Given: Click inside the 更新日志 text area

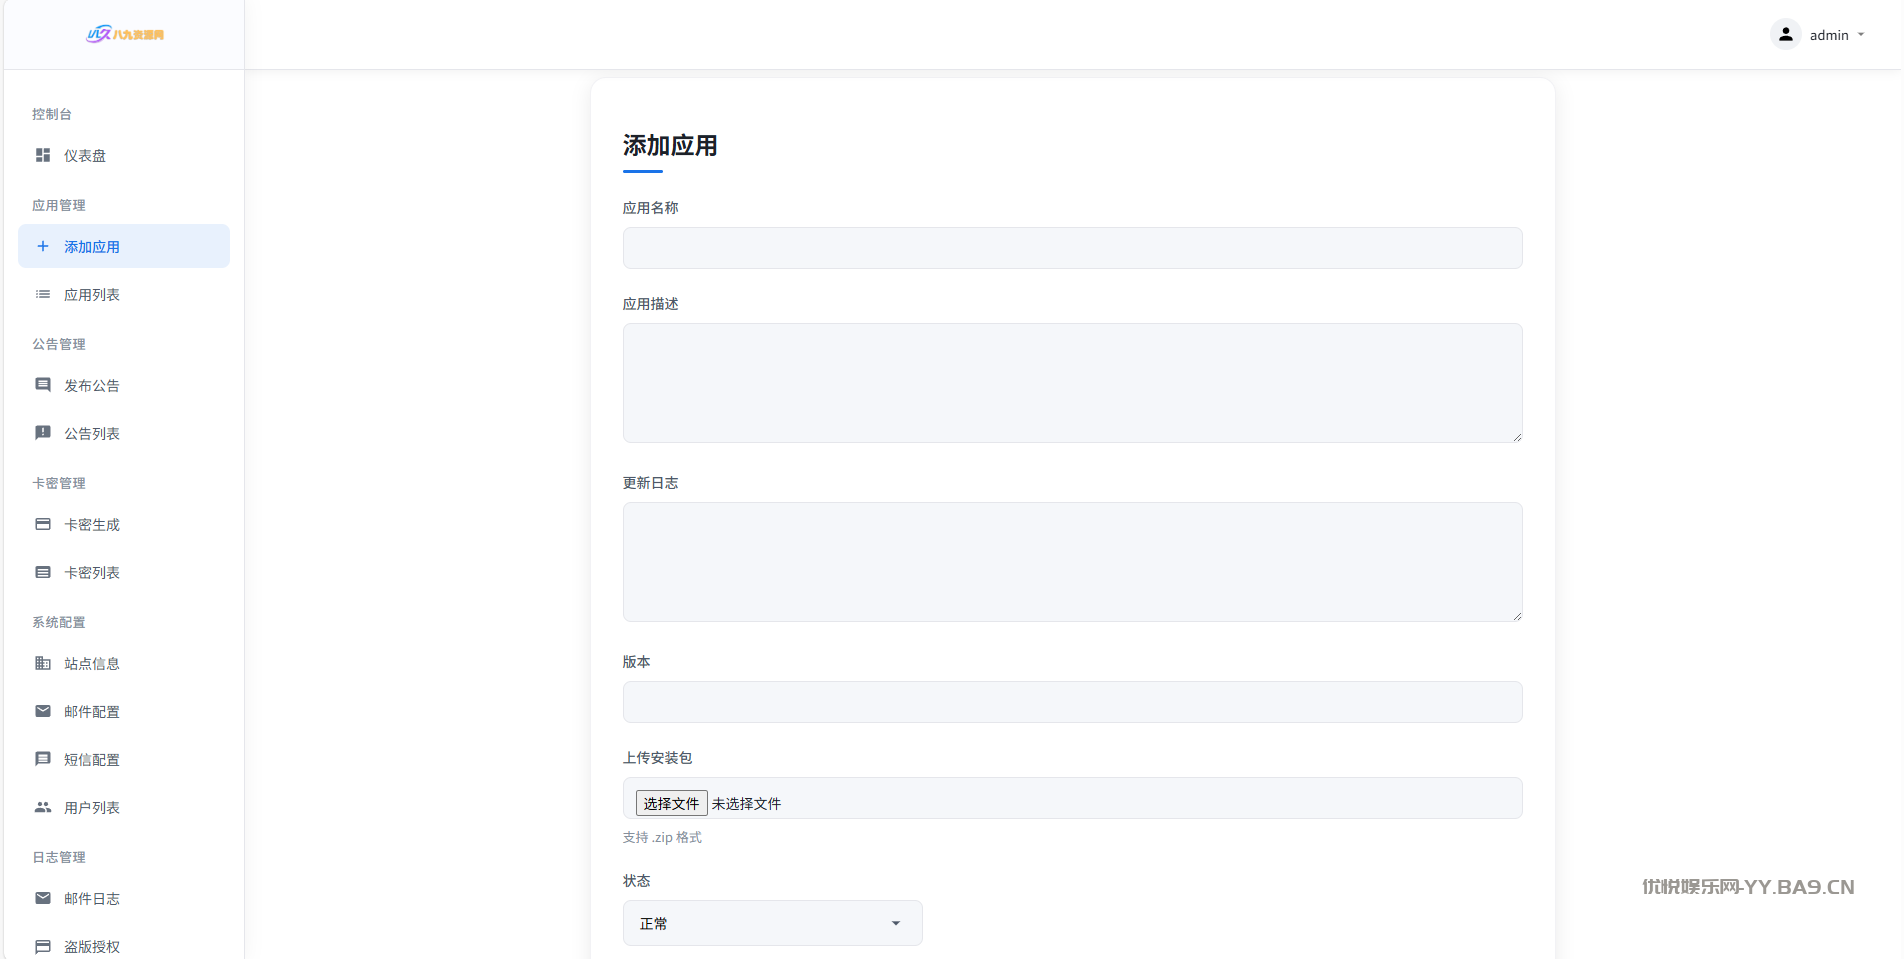Looking at the screenshot, I should [1072, 562].
